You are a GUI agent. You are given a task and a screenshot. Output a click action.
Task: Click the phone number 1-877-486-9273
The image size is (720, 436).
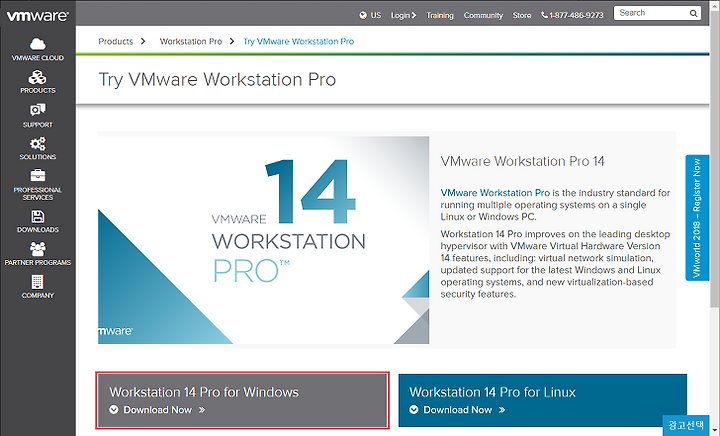pos(576,15)
